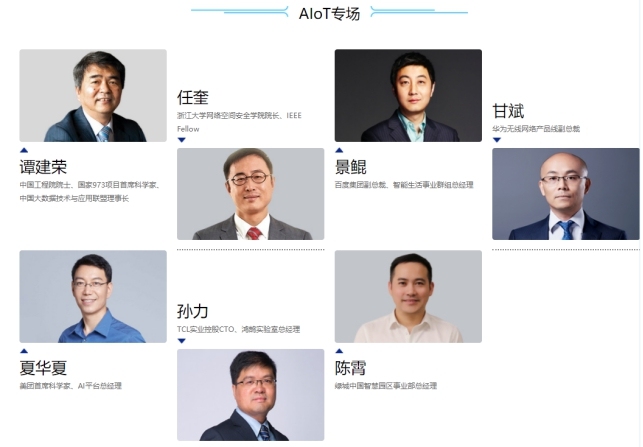Click the up triangle above 景鲲
The width and height of the screenshot is (643, 447).
(x=339, y=151)
